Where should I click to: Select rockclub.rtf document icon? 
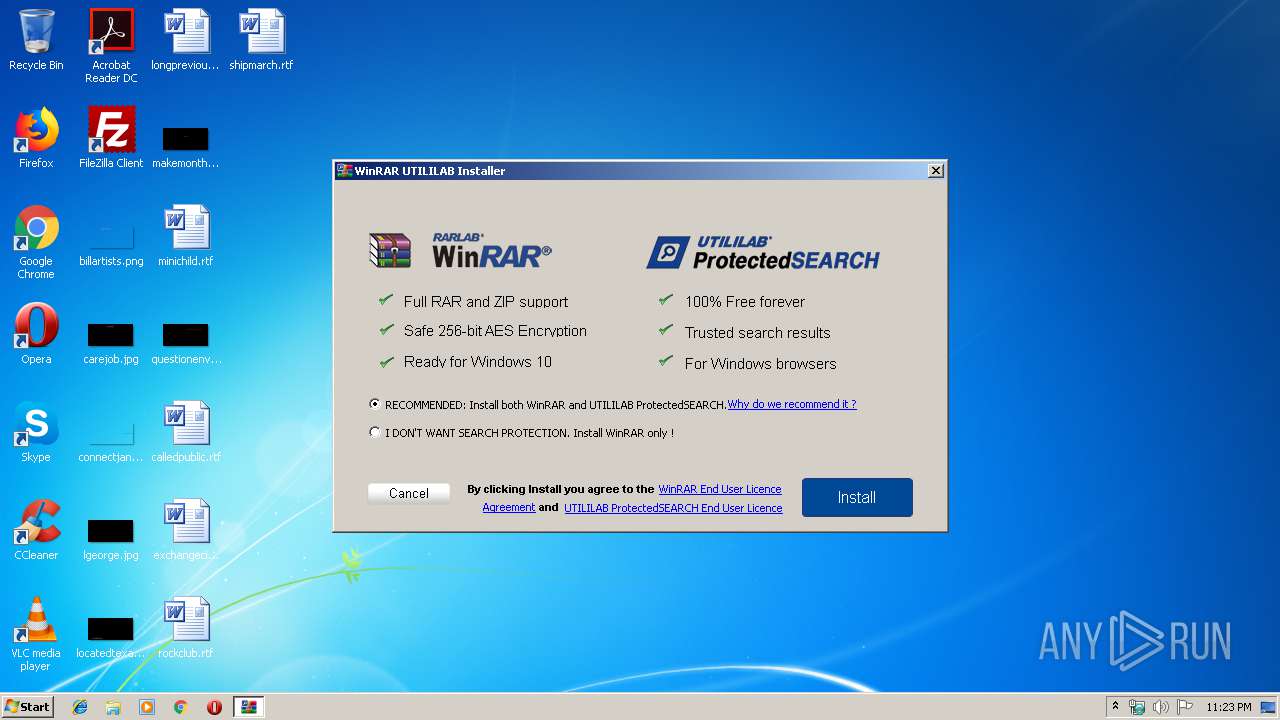tap(186, 628)
